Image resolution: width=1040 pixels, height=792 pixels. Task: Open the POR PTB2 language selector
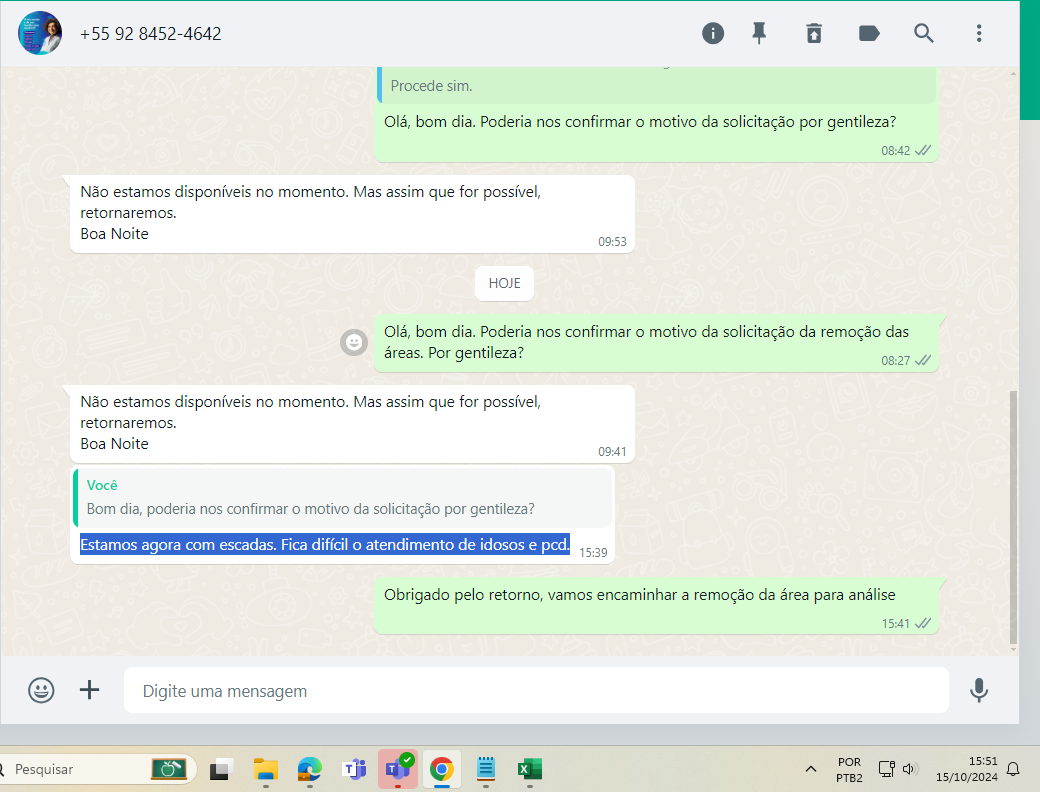(848, 769)
